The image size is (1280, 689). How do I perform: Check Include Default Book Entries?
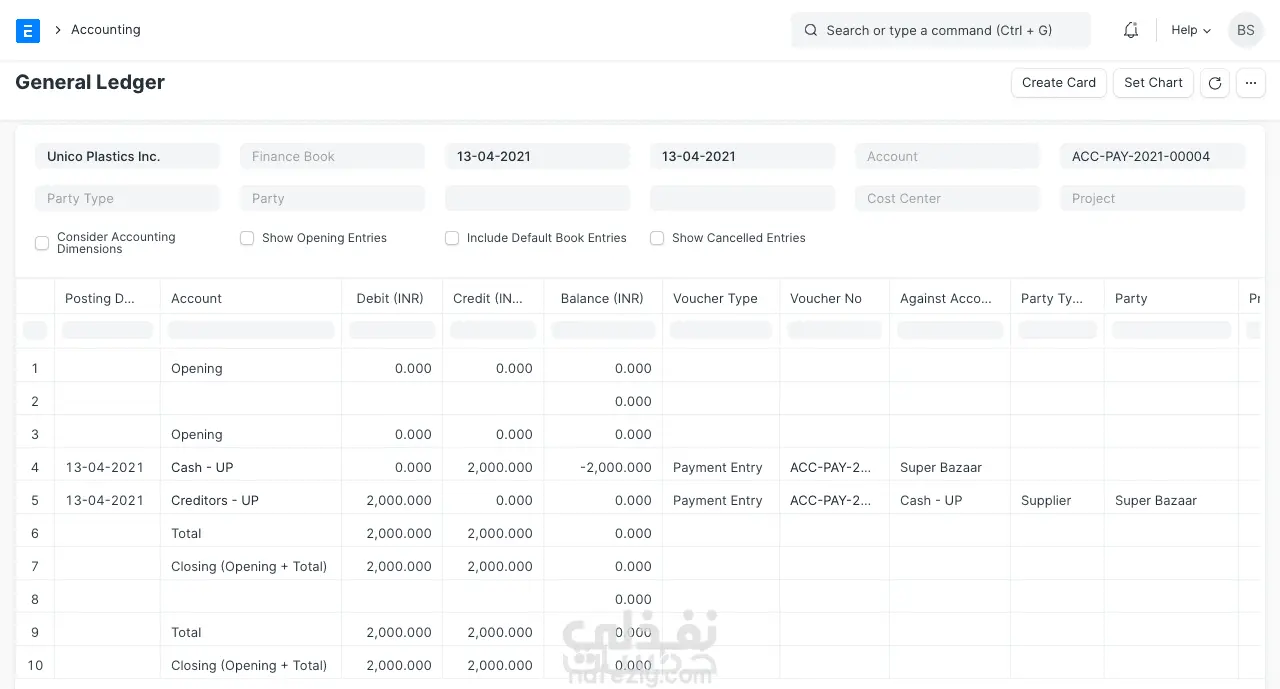452,238
